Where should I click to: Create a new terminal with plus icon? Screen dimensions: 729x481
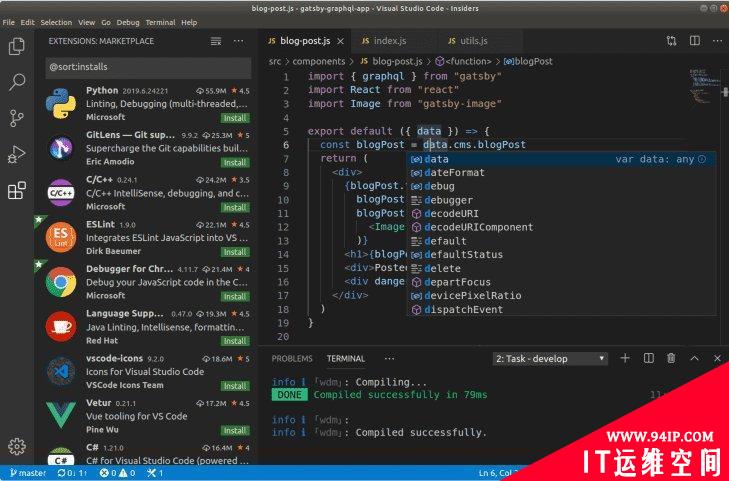click(x=625, y=358)
